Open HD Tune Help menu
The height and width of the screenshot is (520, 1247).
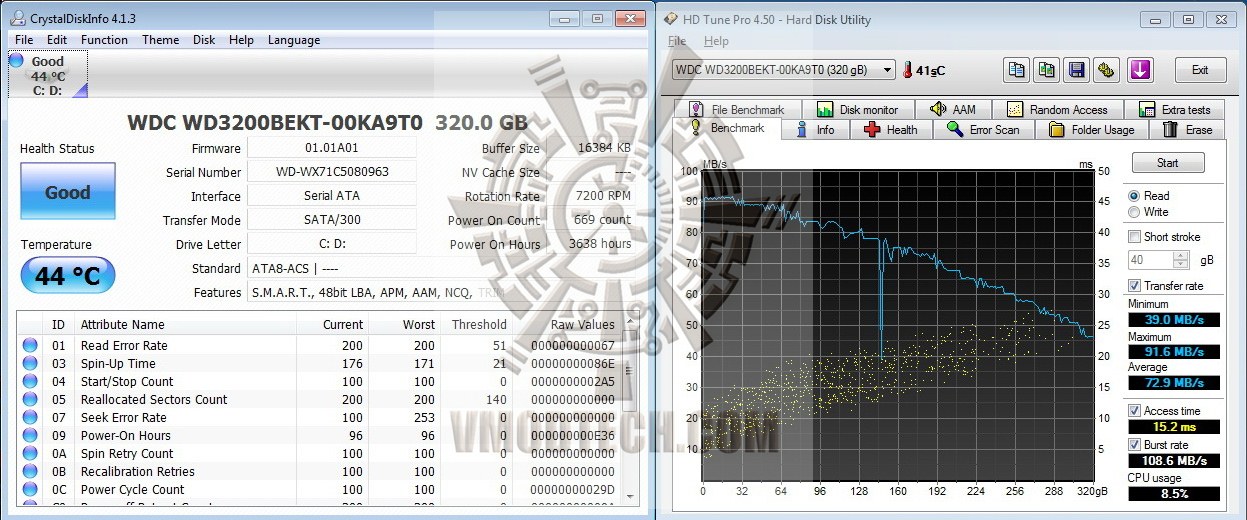[716, 41]
